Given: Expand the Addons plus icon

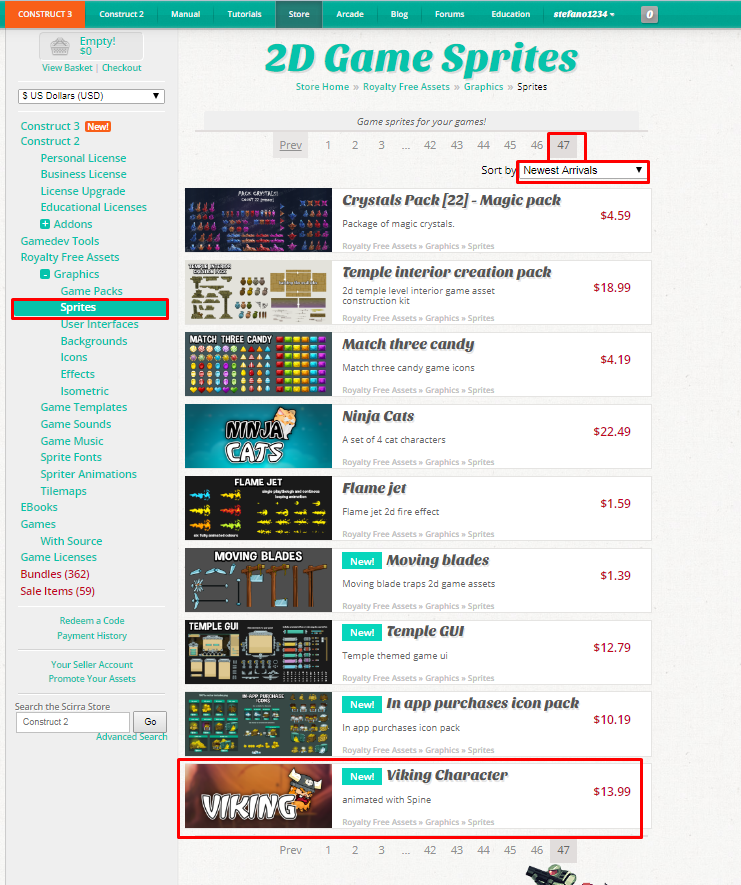Looking at the screenshot, I should [45, 224].
